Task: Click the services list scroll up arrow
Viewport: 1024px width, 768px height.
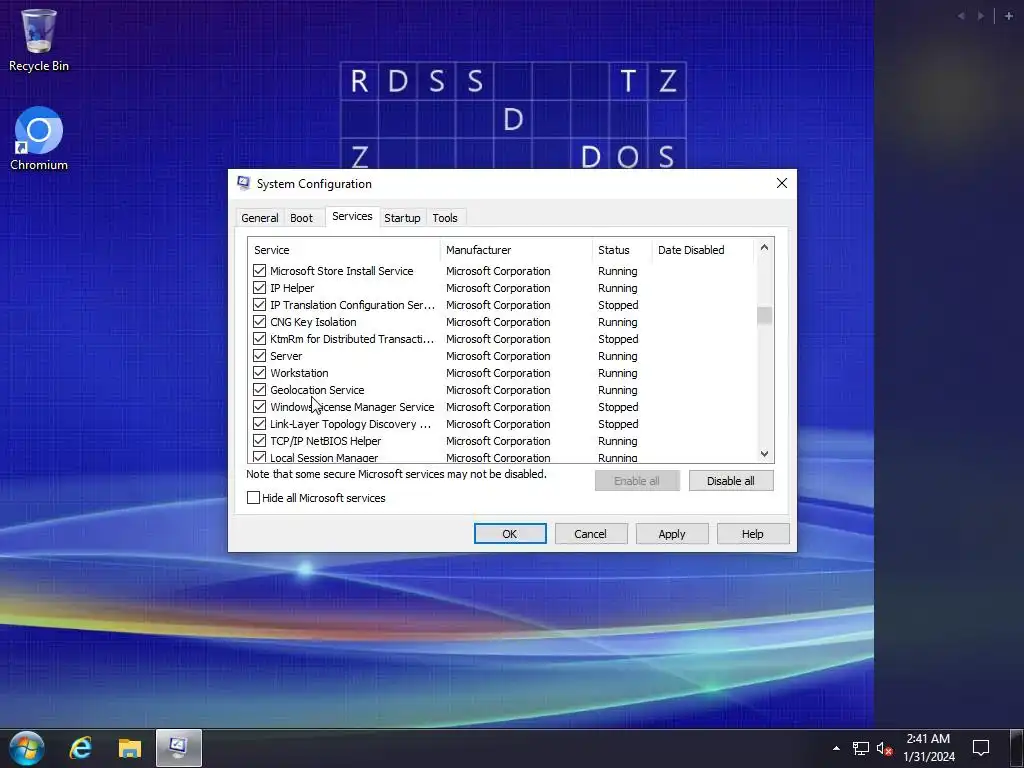Action: tap(764, 248)
